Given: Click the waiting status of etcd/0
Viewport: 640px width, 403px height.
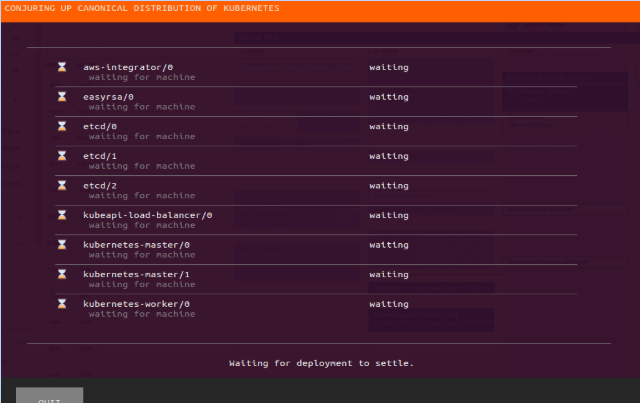Looking at the screenshot, I should click(x=389, y=127).
